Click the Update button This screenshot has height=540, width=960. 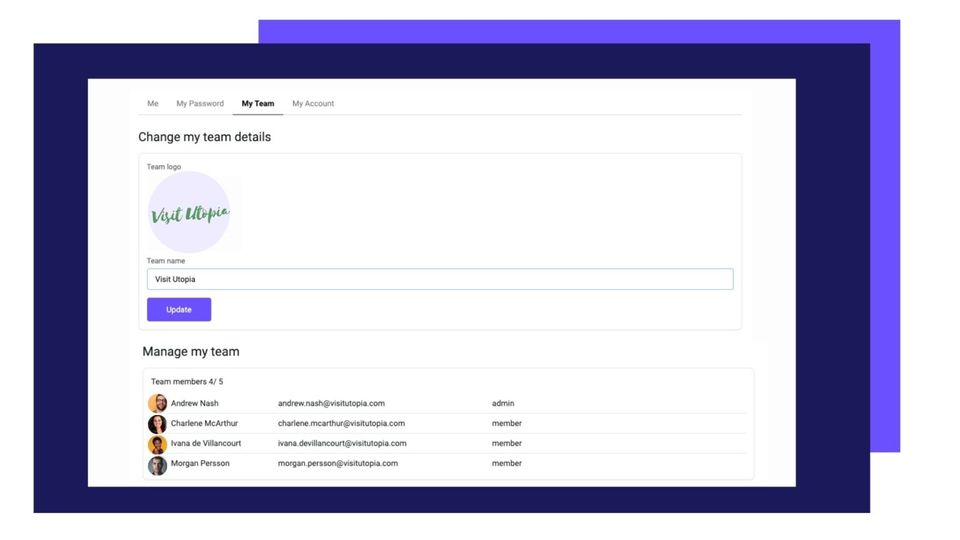179,310
